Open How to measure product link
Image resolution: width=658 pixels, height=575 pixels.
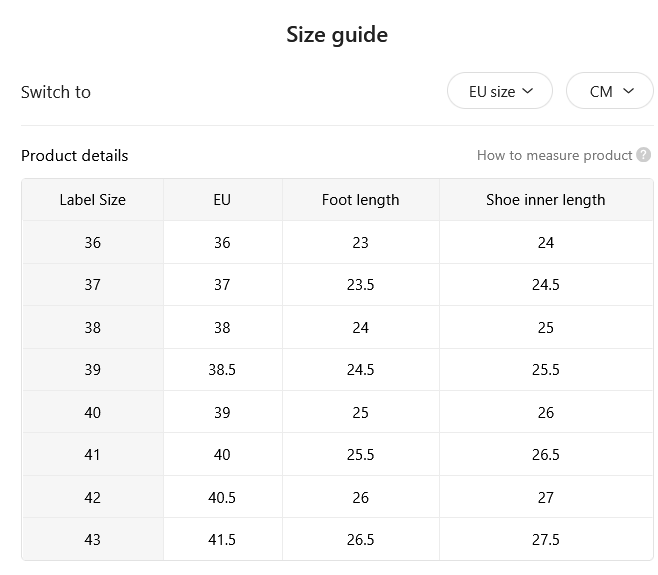pos(554,155)
